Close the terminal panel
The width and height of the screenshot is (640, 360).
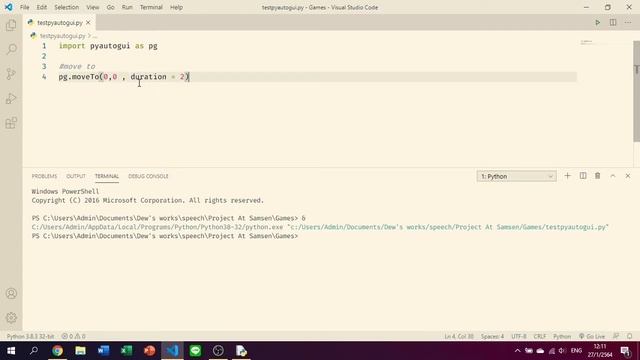(x=628, y=176)
